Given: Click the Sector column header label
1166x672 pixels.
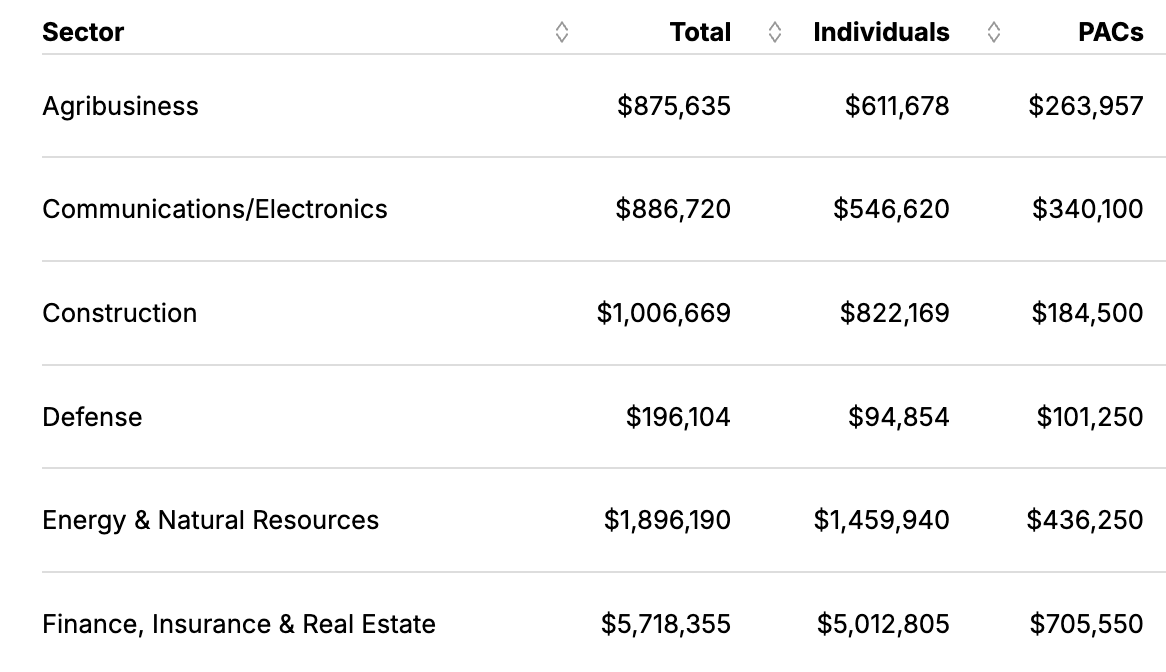Looking at the screenshot, I should (x=83, y=32).
